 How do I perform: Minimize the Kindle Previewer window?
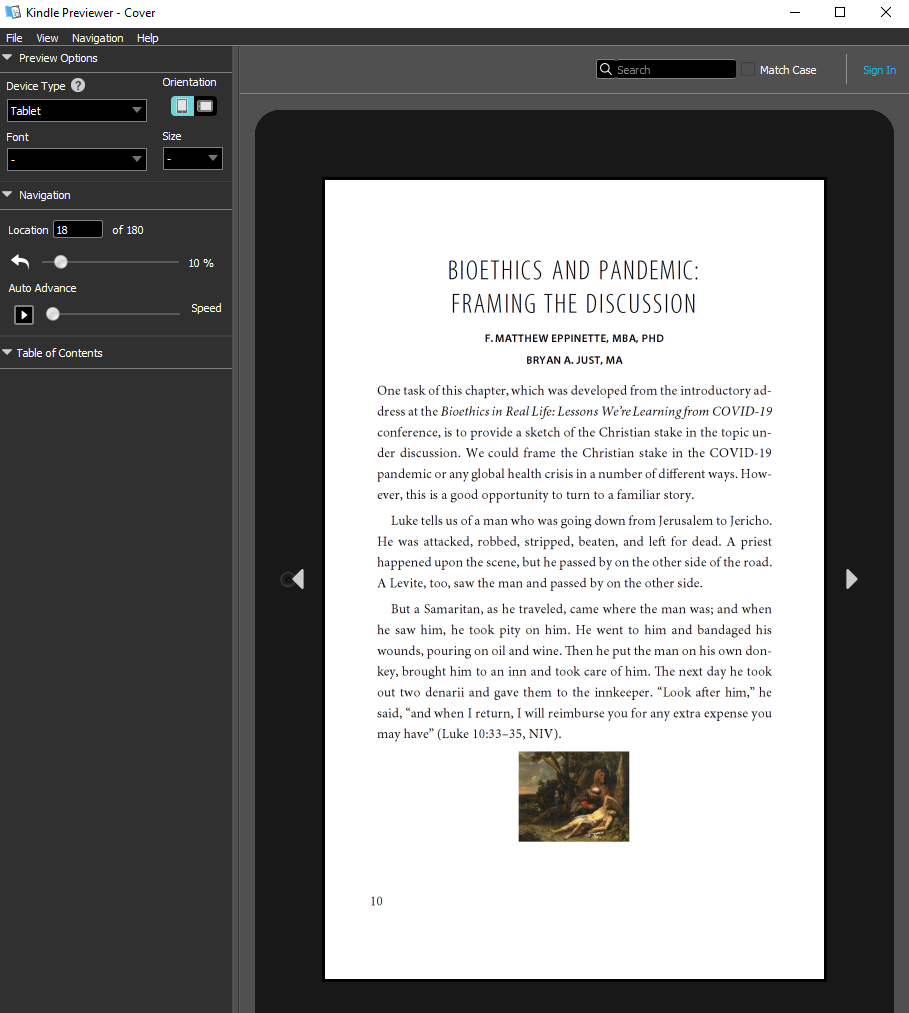point(795,12)
